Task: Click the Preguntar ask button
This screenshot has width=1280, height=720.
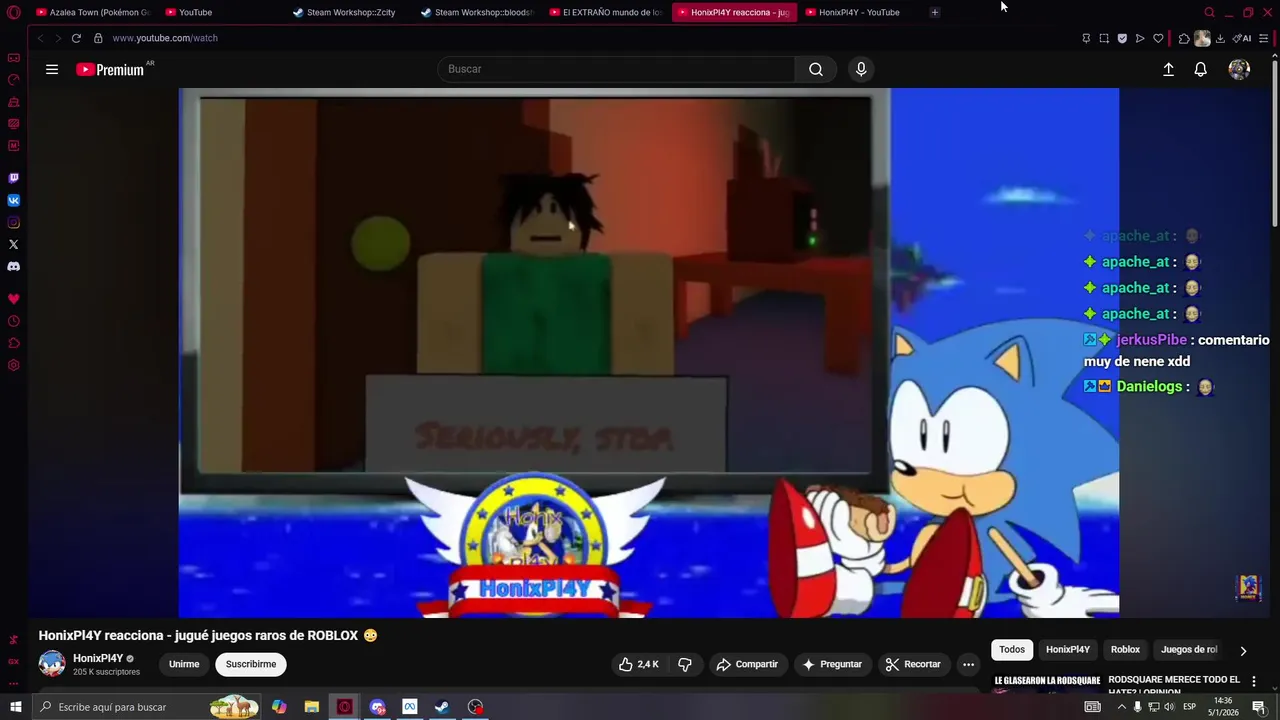Action: point(832,664)
